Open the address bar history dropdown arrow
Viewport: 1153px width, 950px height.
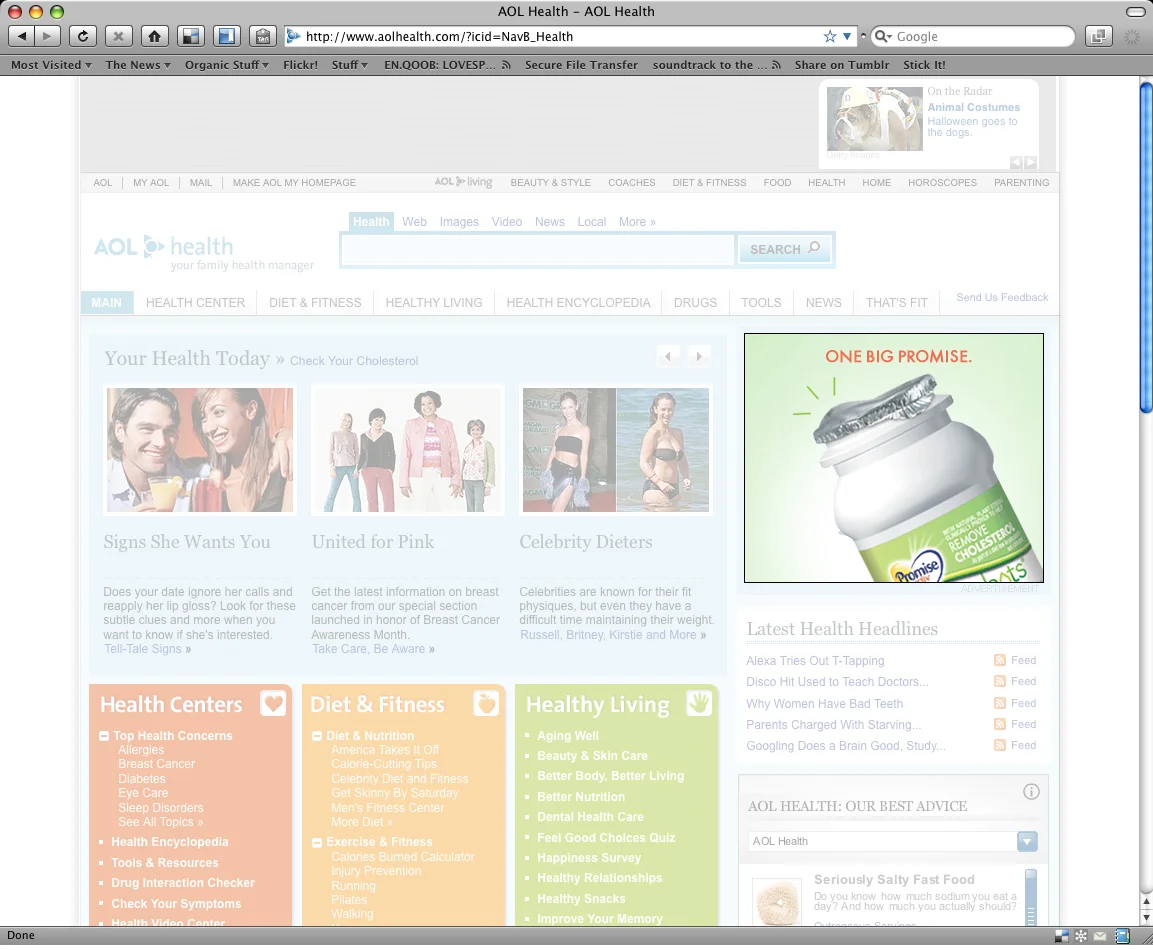point(847,36)
